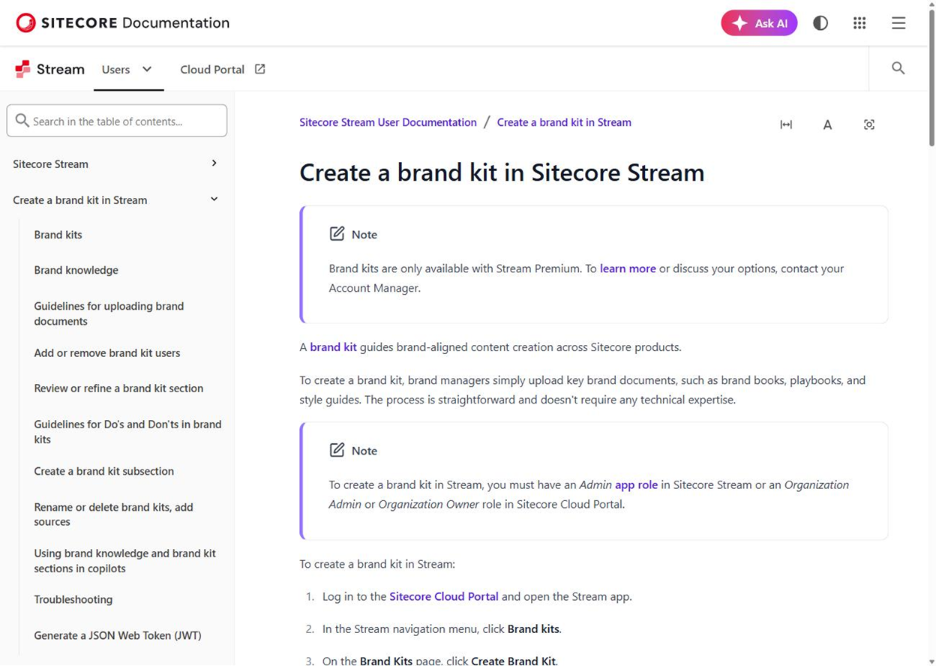The width and height of the screenshot is (936, 666).
Task: Expand the Sitecore Stream section chevron
Action: [x=214, y=163]
